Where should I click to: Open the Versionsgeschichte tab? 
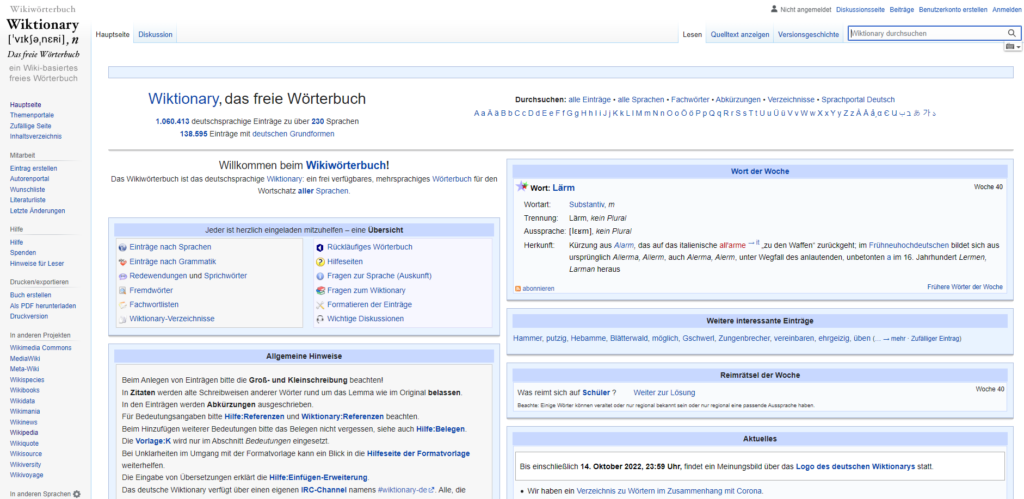click(808, 35)
